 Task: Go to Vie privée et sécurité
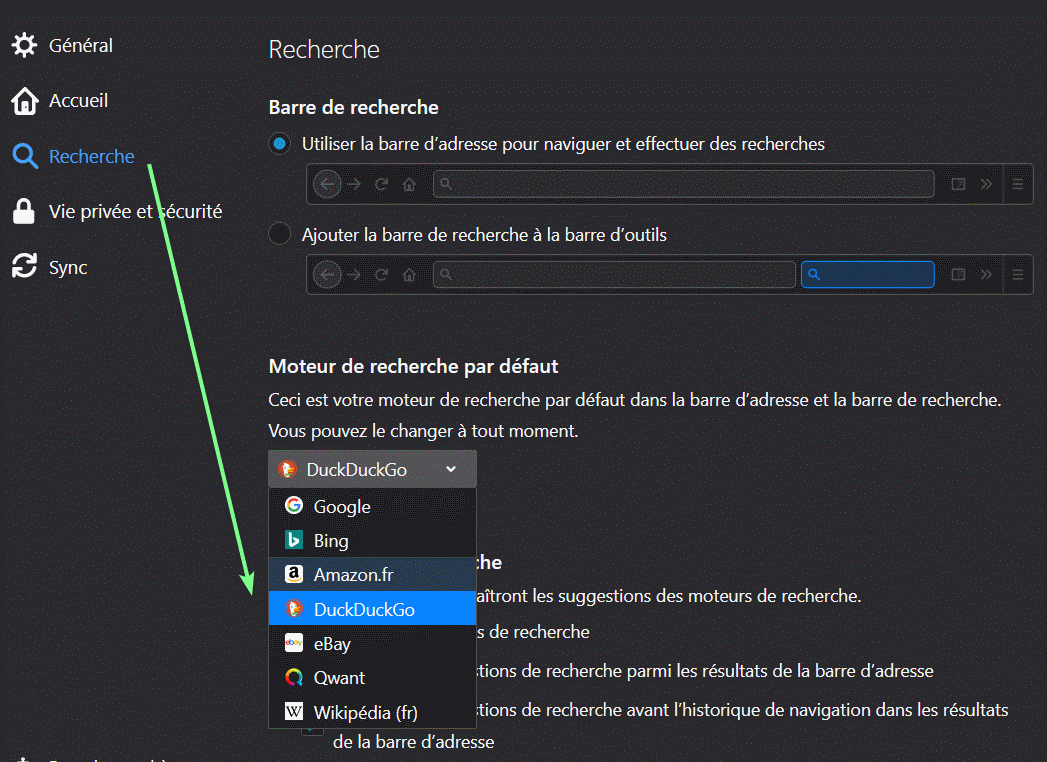point(135,212)
